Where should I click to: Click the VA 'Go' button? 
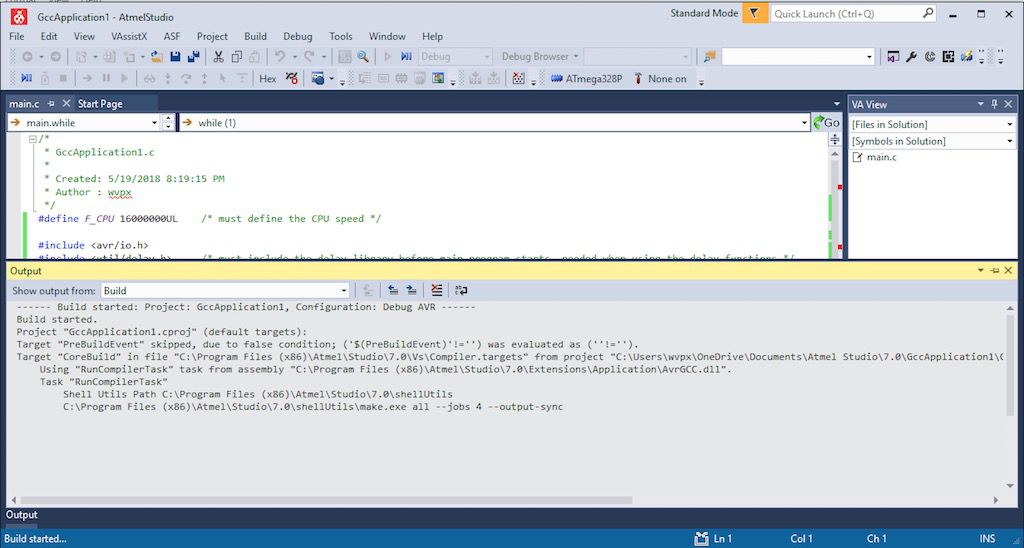826,122
